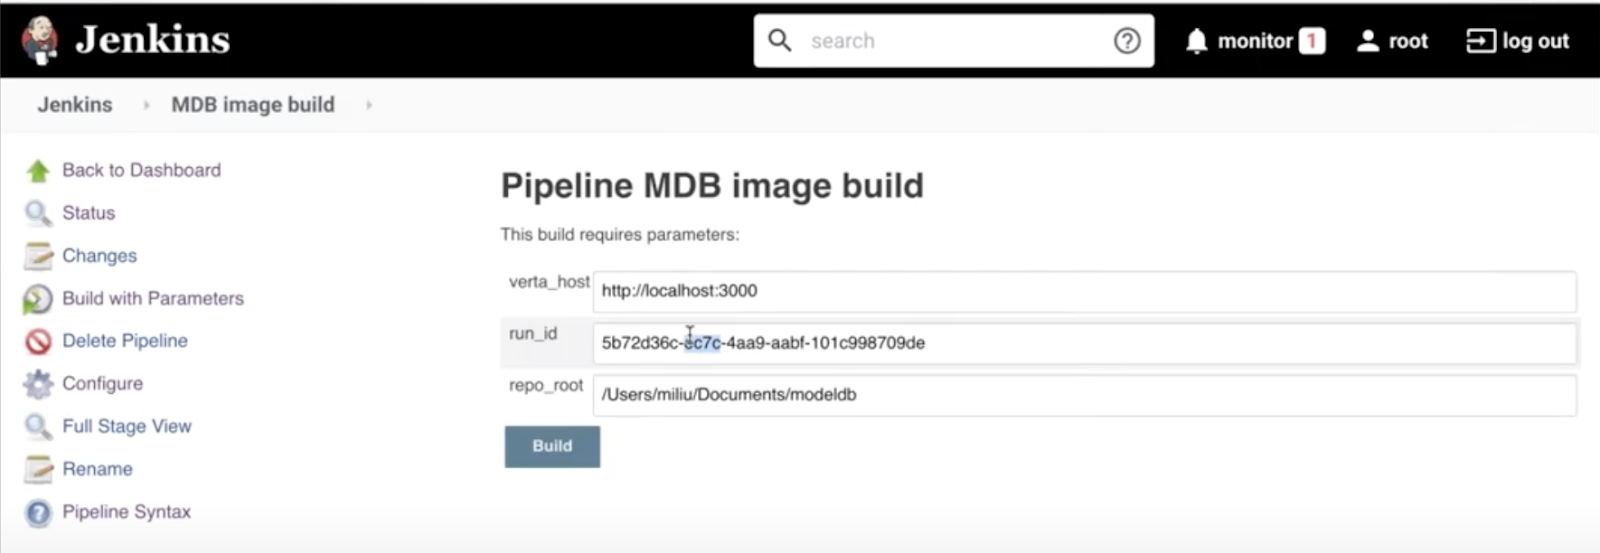Click the Jenkins butler logo

pos(40,40)
